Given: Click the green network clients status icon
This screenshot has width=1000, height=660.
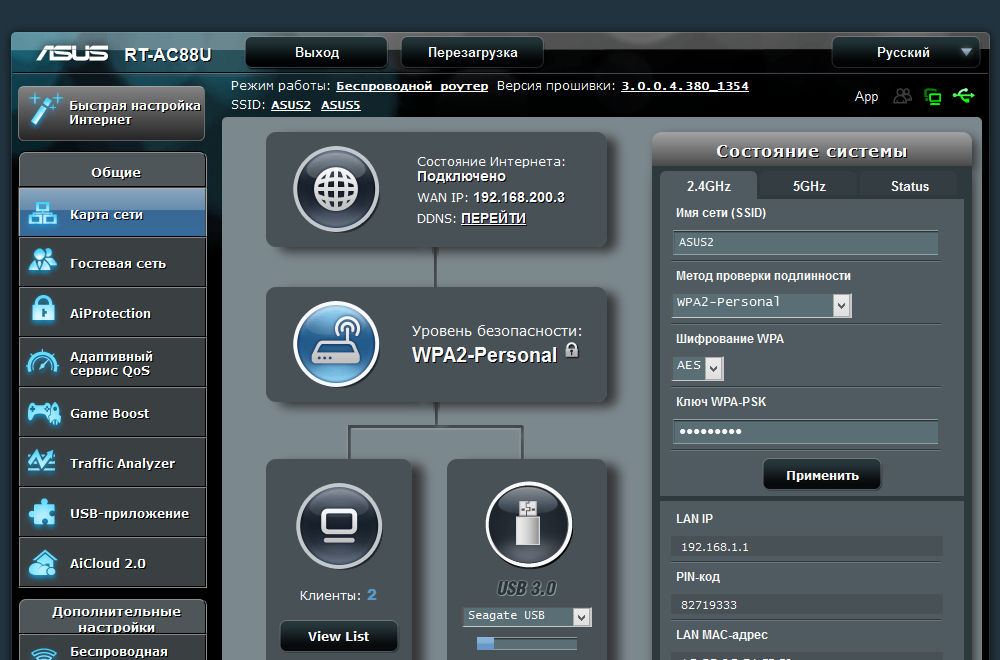Looking at the screenshot, I should click(932, 96).
